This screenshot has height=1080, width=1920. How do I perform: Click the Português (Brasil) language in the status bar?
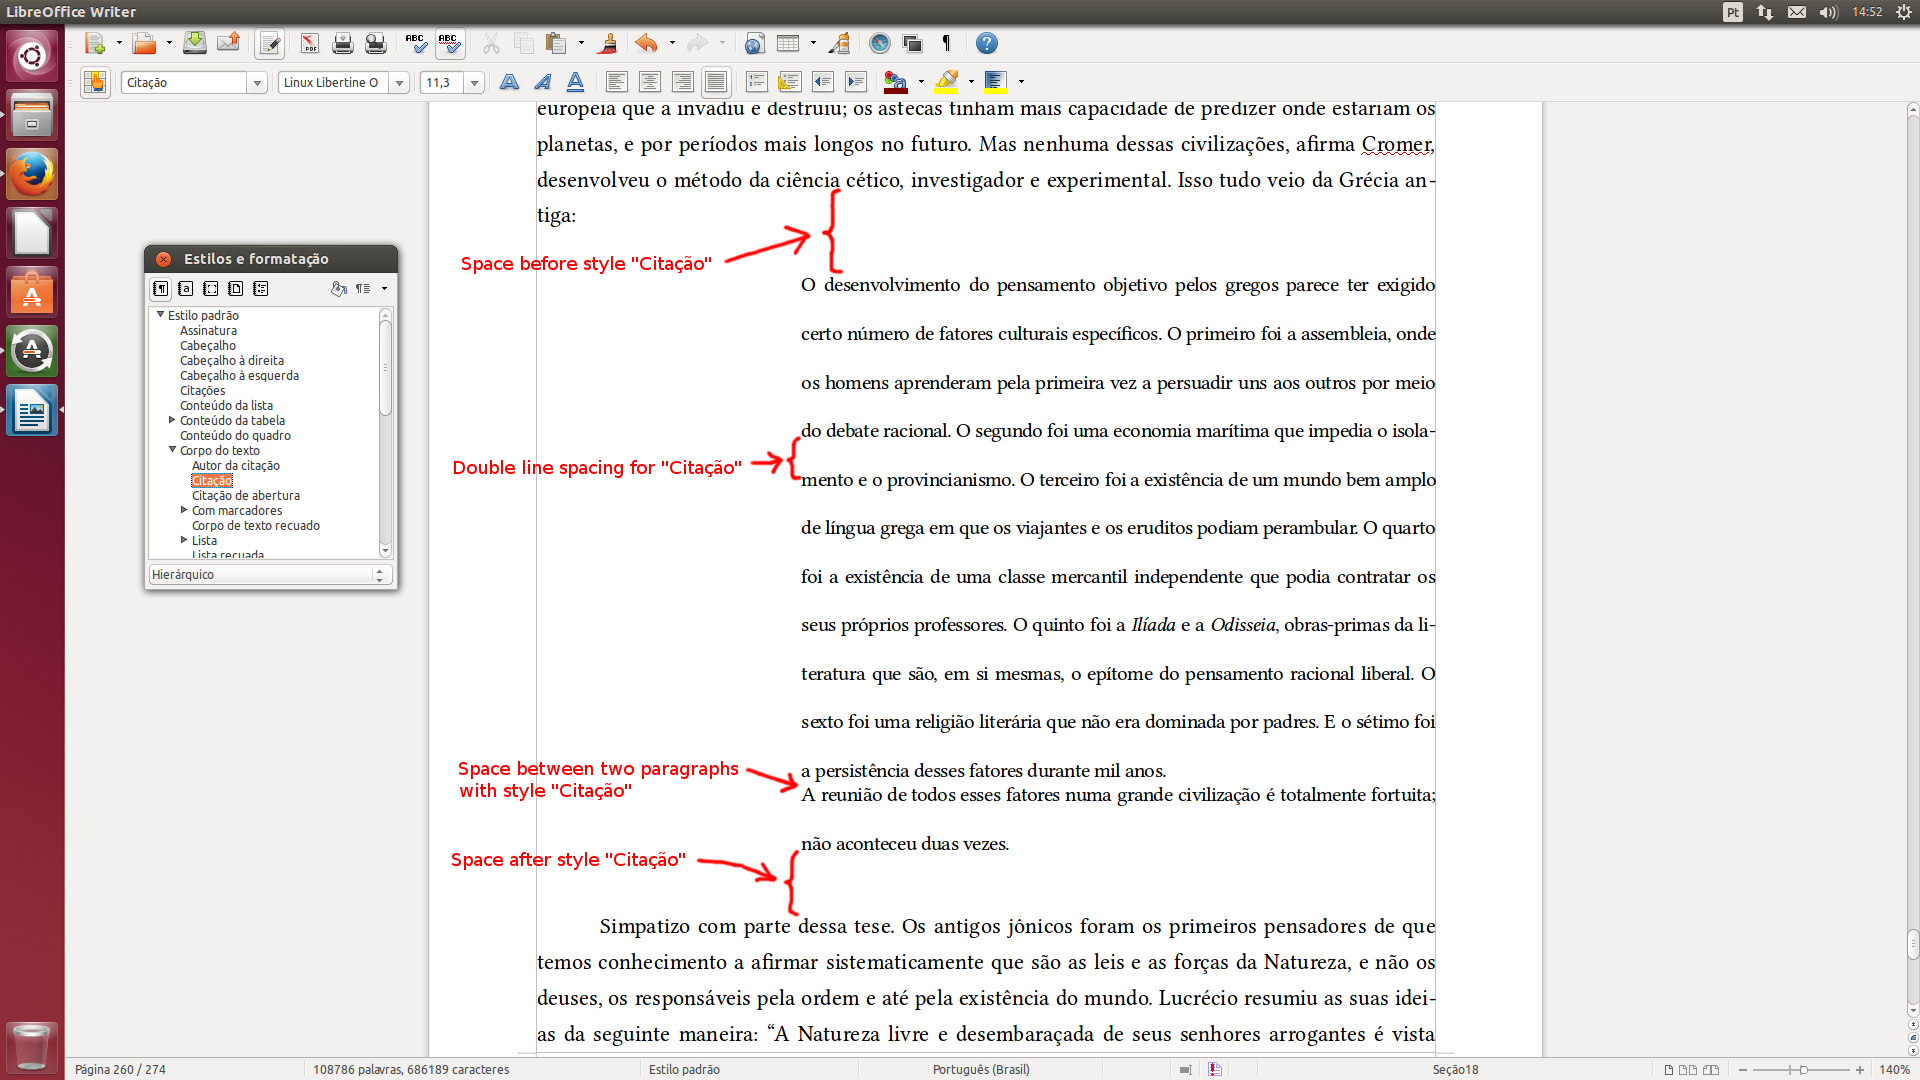(980, 1069)
